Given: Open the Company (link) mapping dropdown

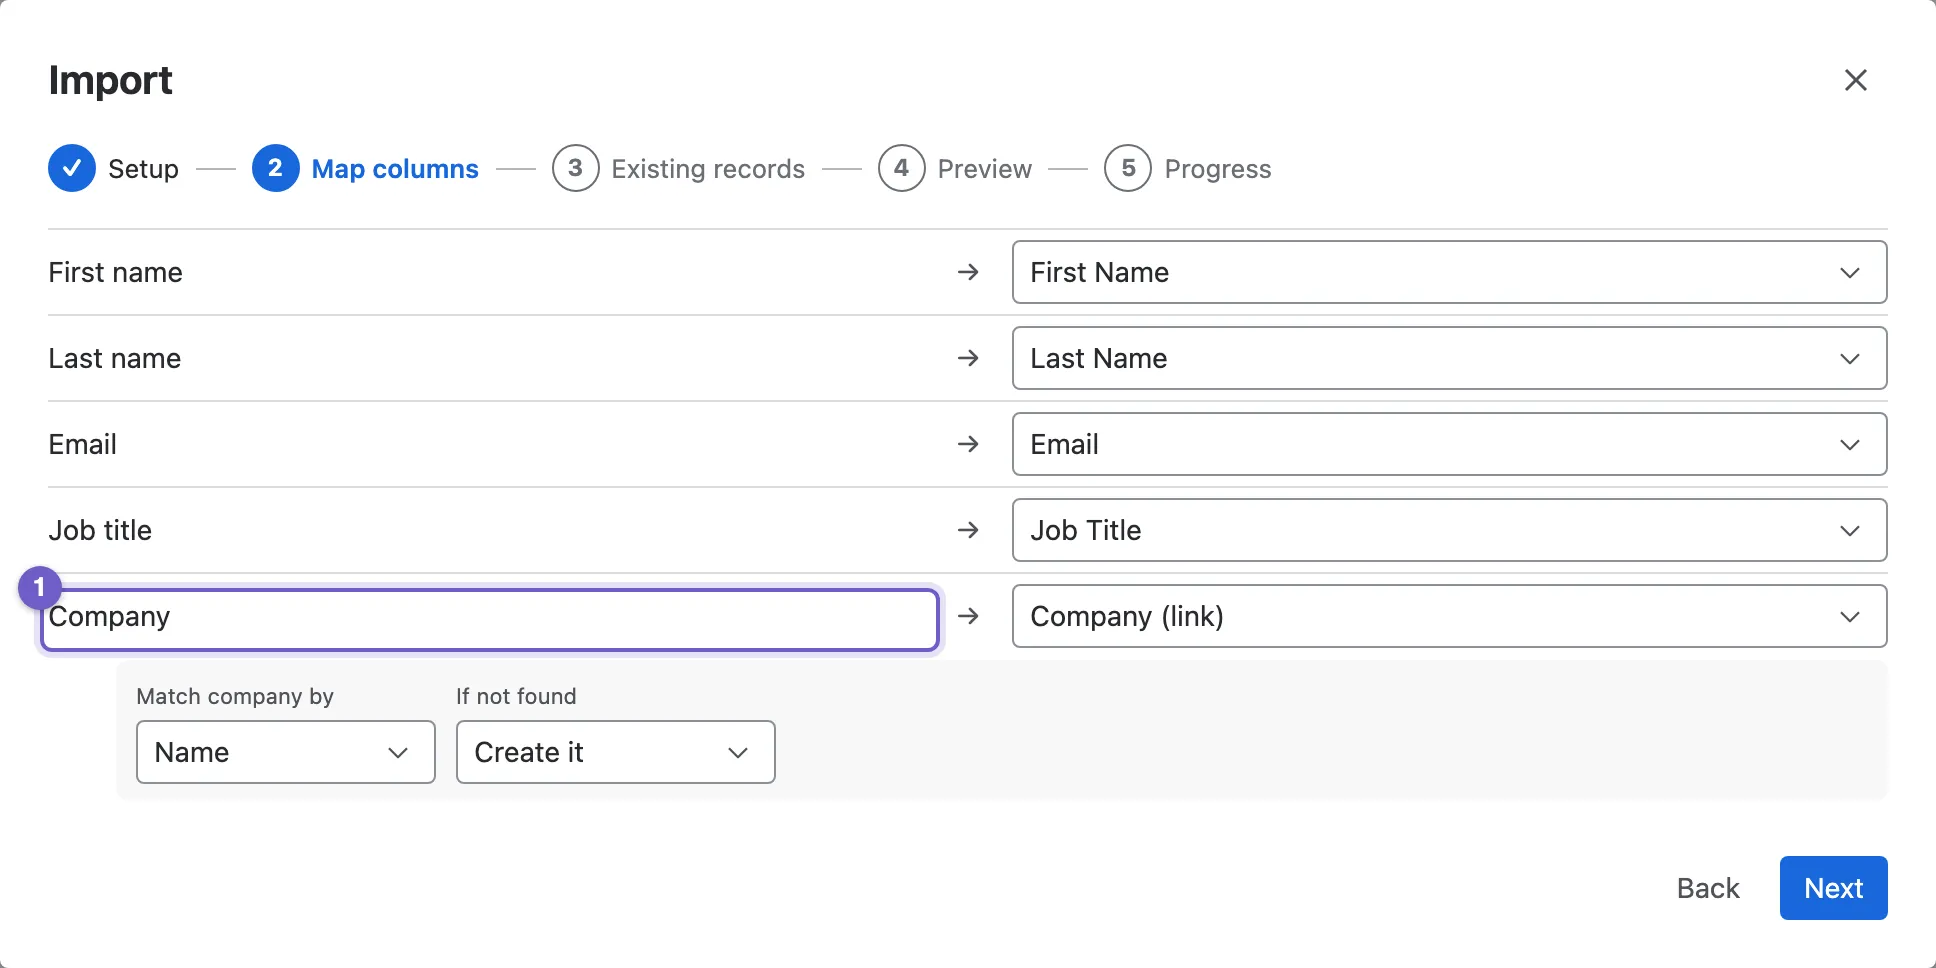Looking at the screenshot, I should (x=1449, y=616).
